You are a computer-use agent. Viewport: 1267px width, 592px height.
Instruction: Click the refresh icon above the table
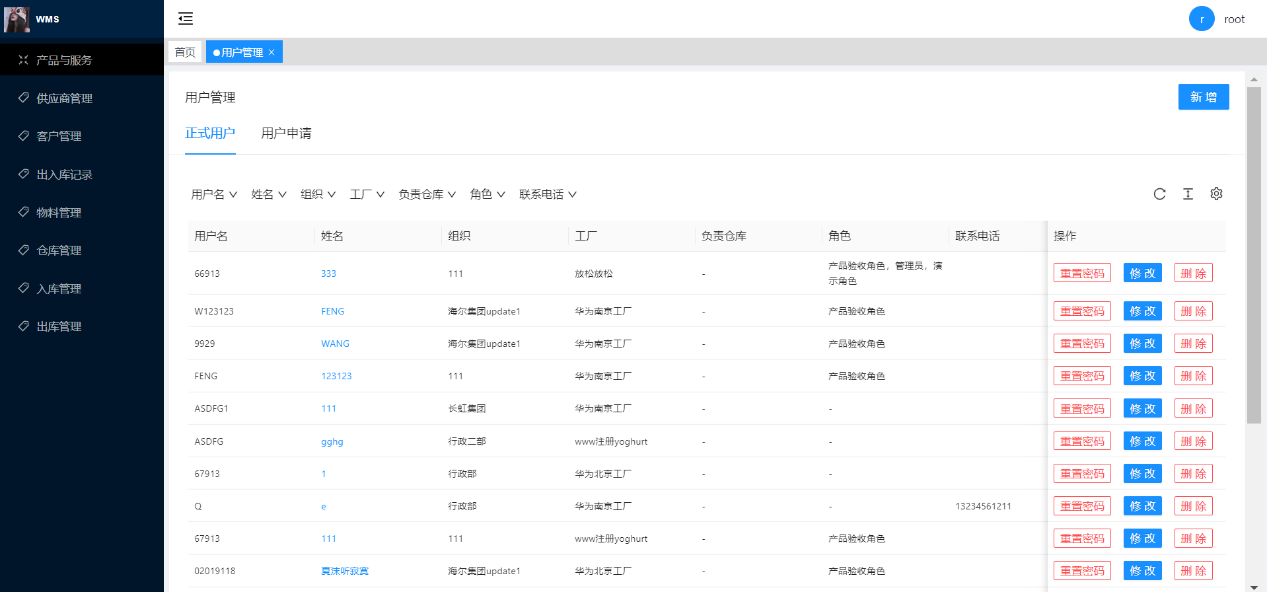tap(1159, 194)
